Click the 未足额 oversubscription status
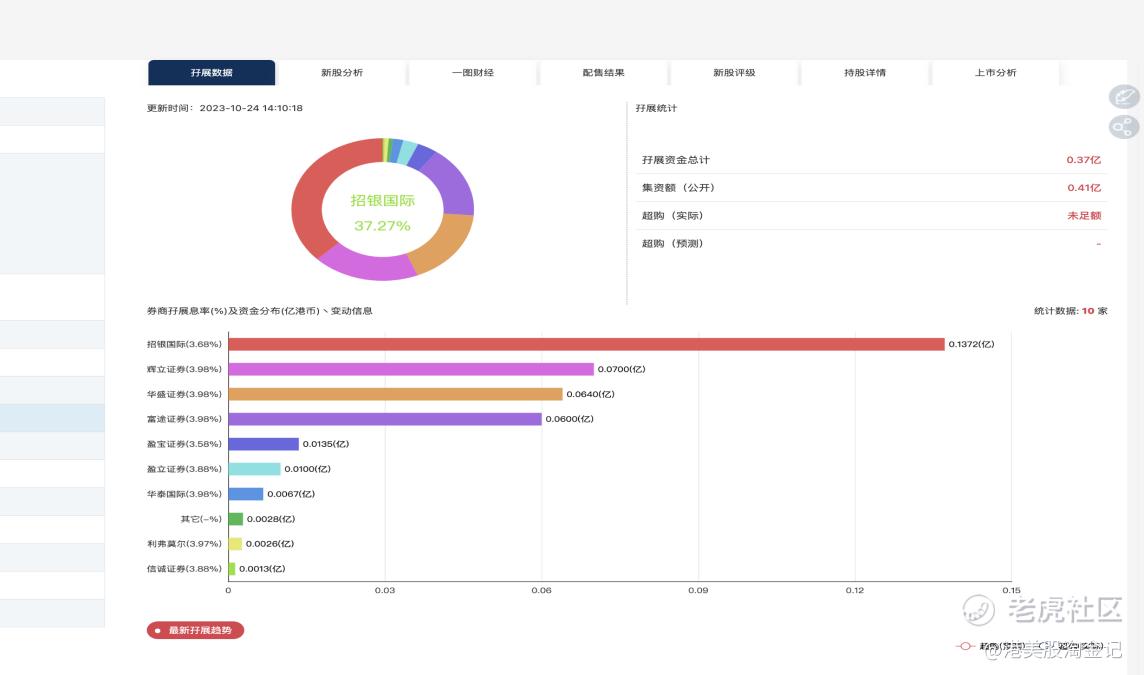The height and width of the screenshot is (675, 1144). coord(1084,215)
